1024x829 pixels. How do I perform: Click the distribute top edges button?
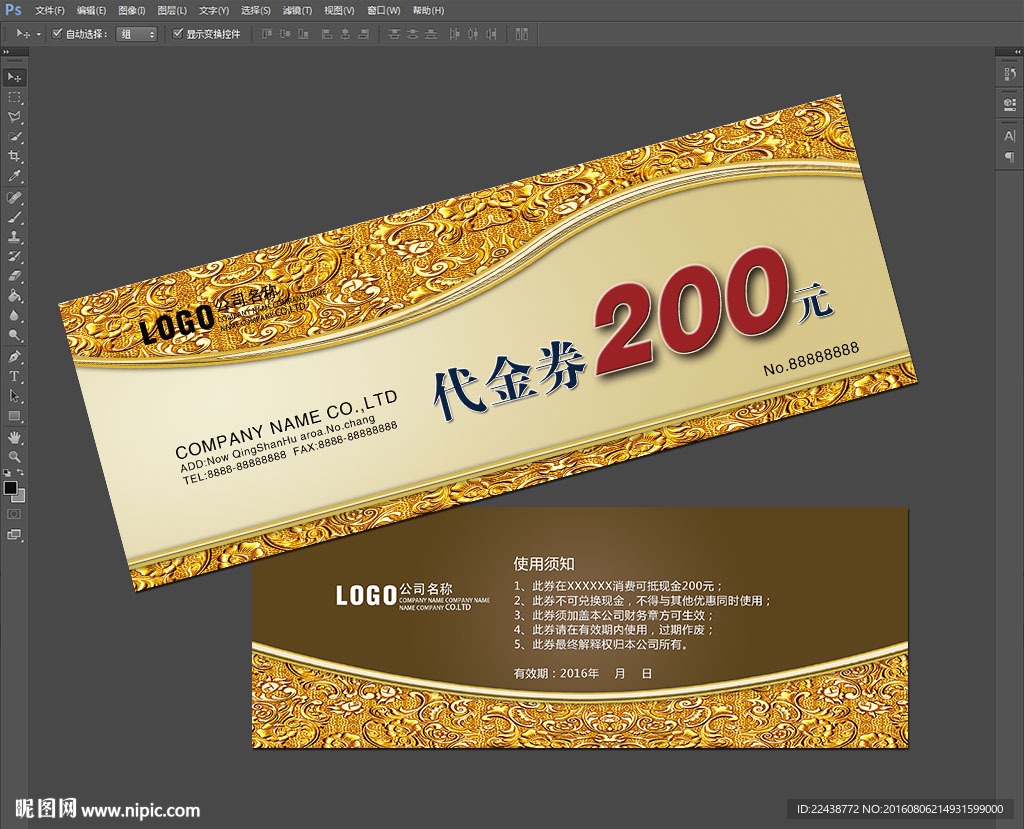click(x=394, y=34)
